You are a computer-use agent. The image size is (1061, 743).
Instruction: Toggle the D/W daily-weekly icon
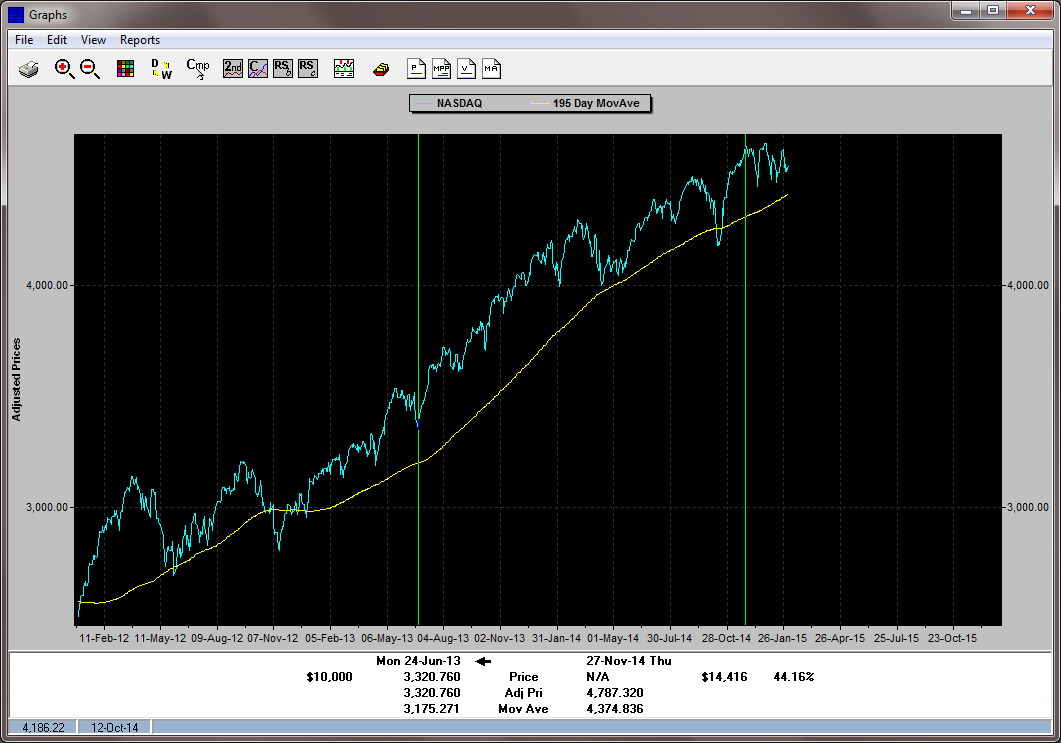click(x=162, y=69)
